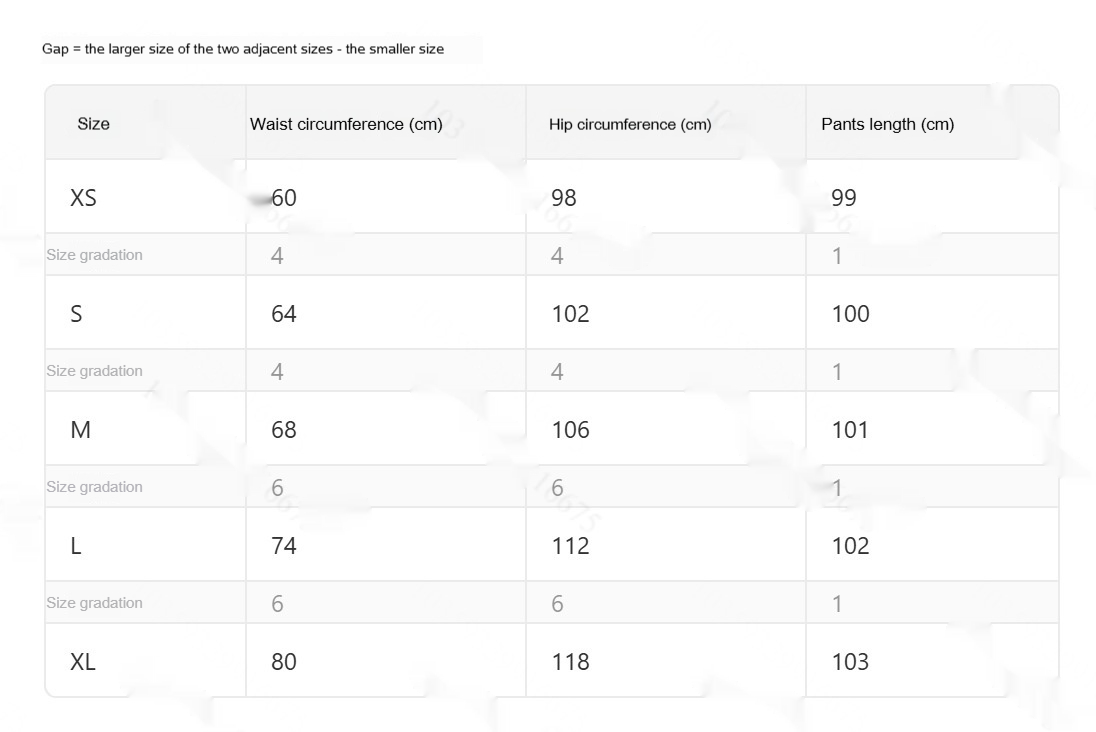Select Size gradation label between L and XL
The width and height of the screenshot is (1096, 732).
(95, 603)
